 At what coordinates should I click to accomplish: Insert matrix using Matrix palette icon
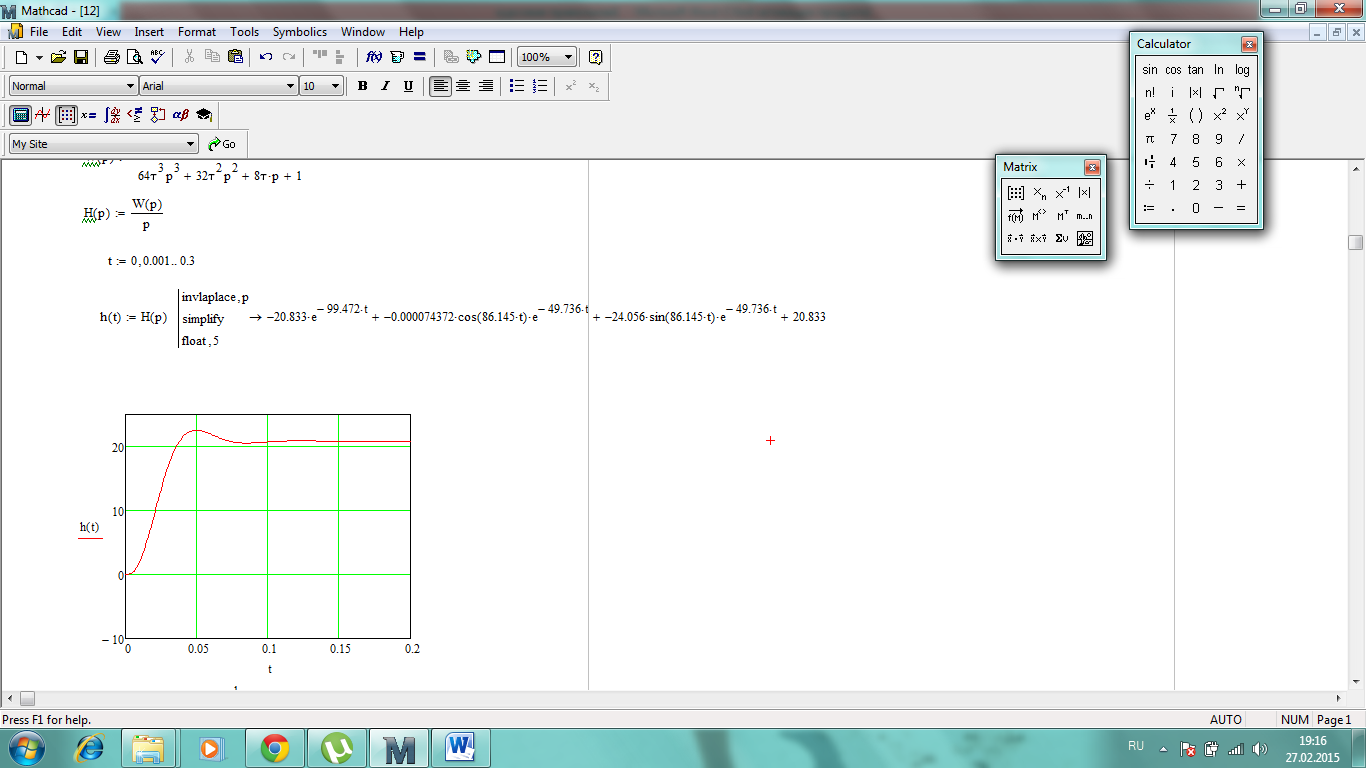1016,193
